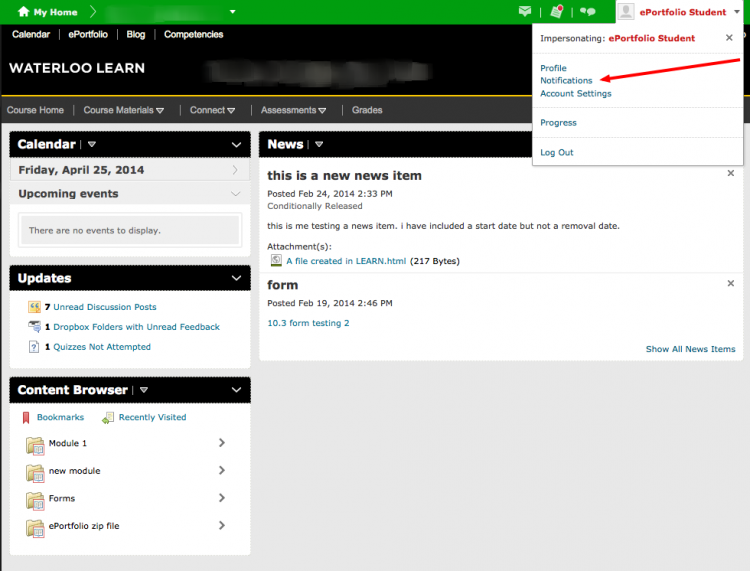Image resolution: width=750 pixels, height=571 pixels.
Task: Select Account Settings from the user menu
Action: (x=576, y=93)
